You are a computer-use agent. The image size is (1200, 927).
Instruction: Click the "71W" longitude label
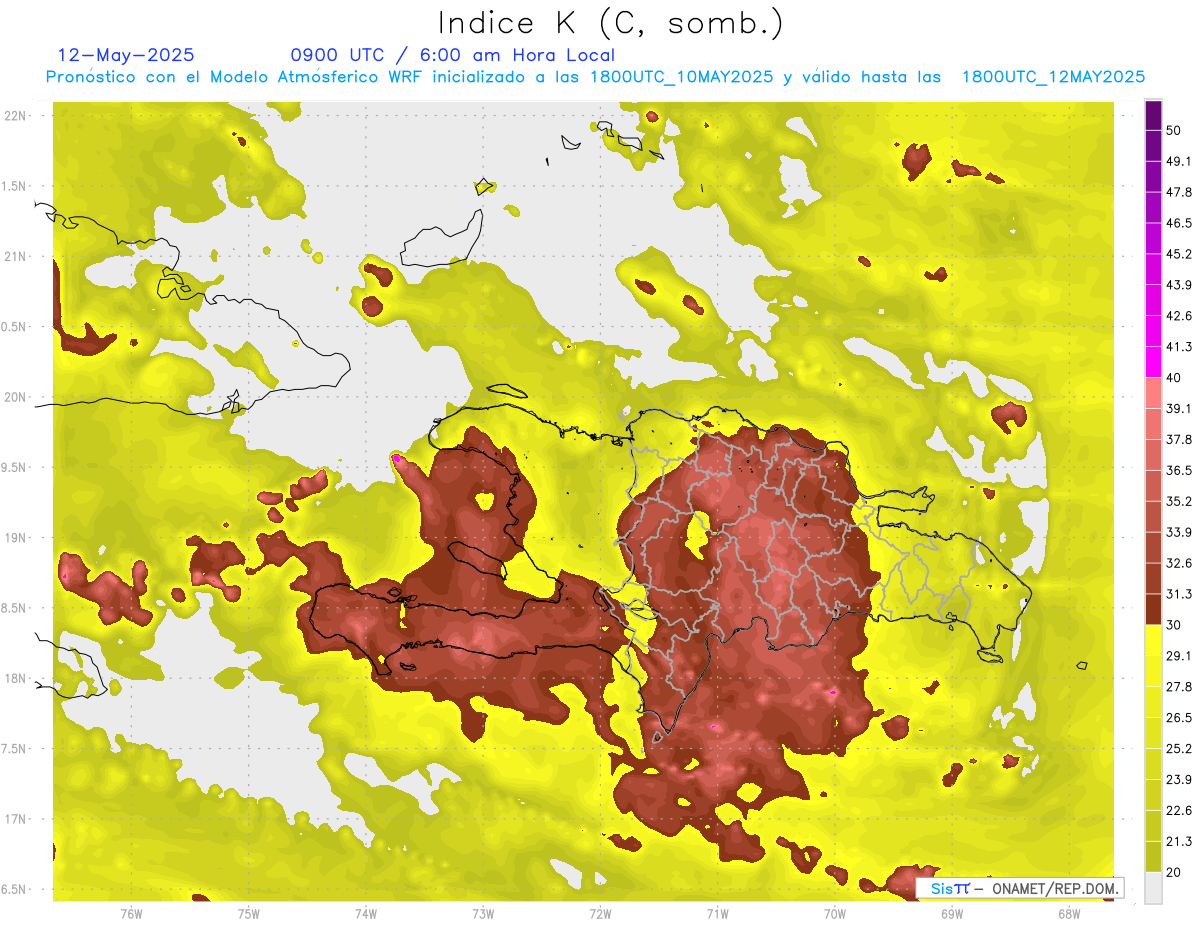717,913
